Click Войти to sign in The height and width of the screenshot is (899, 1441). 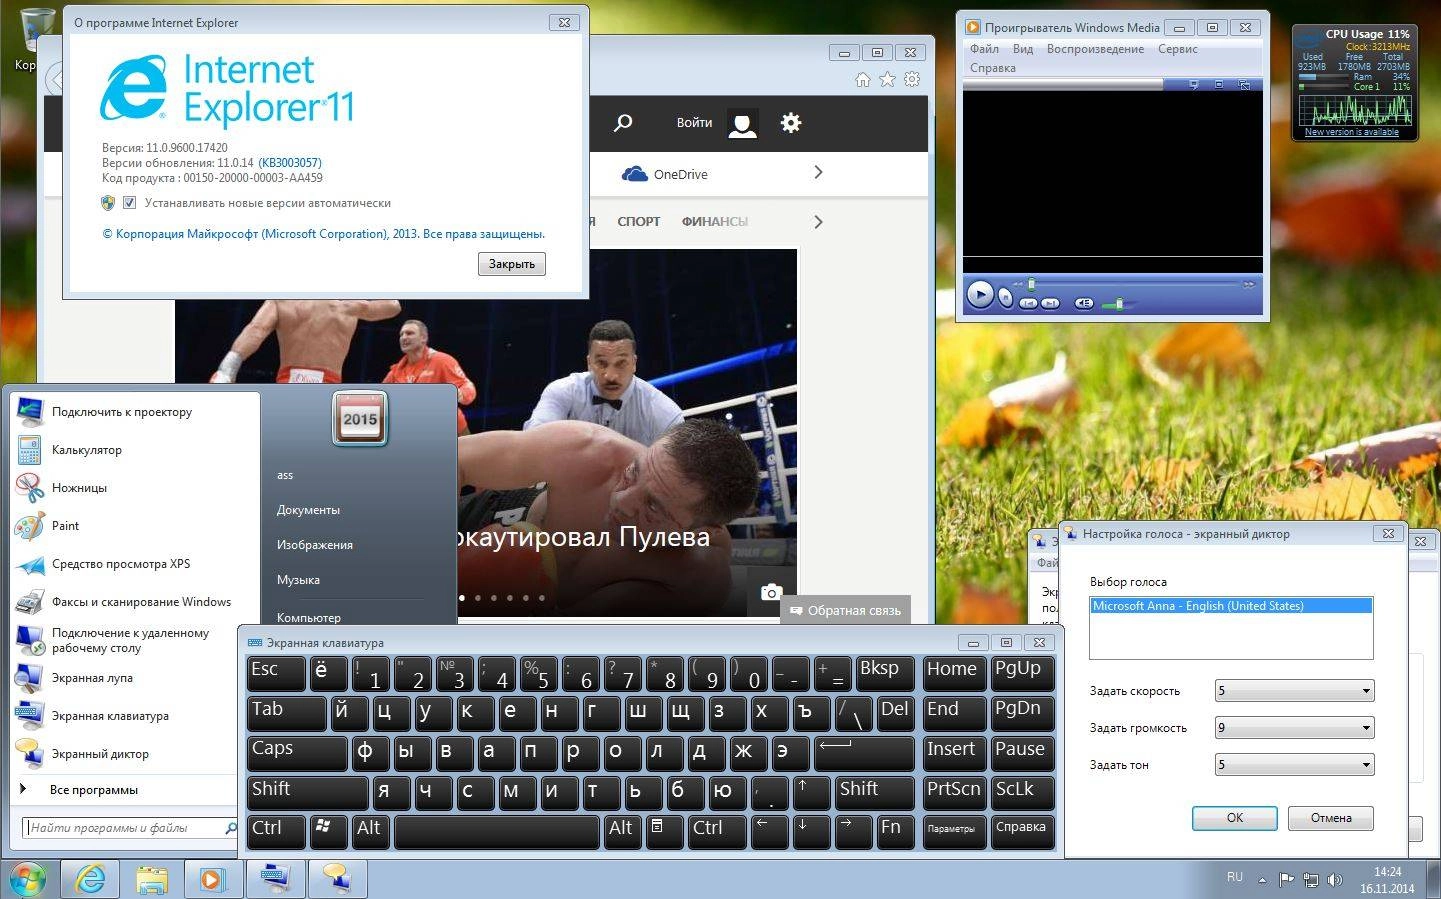pyautogui.click(x=694, y=123)
